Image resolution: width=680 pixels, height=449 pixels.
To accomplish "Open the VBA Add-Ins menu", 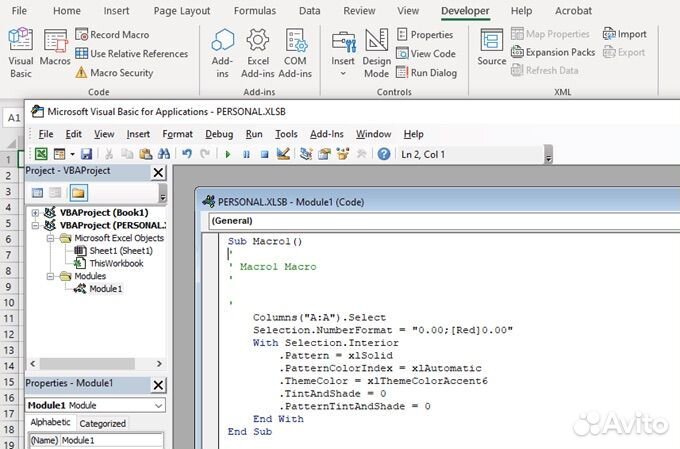I will click(327, 134).
